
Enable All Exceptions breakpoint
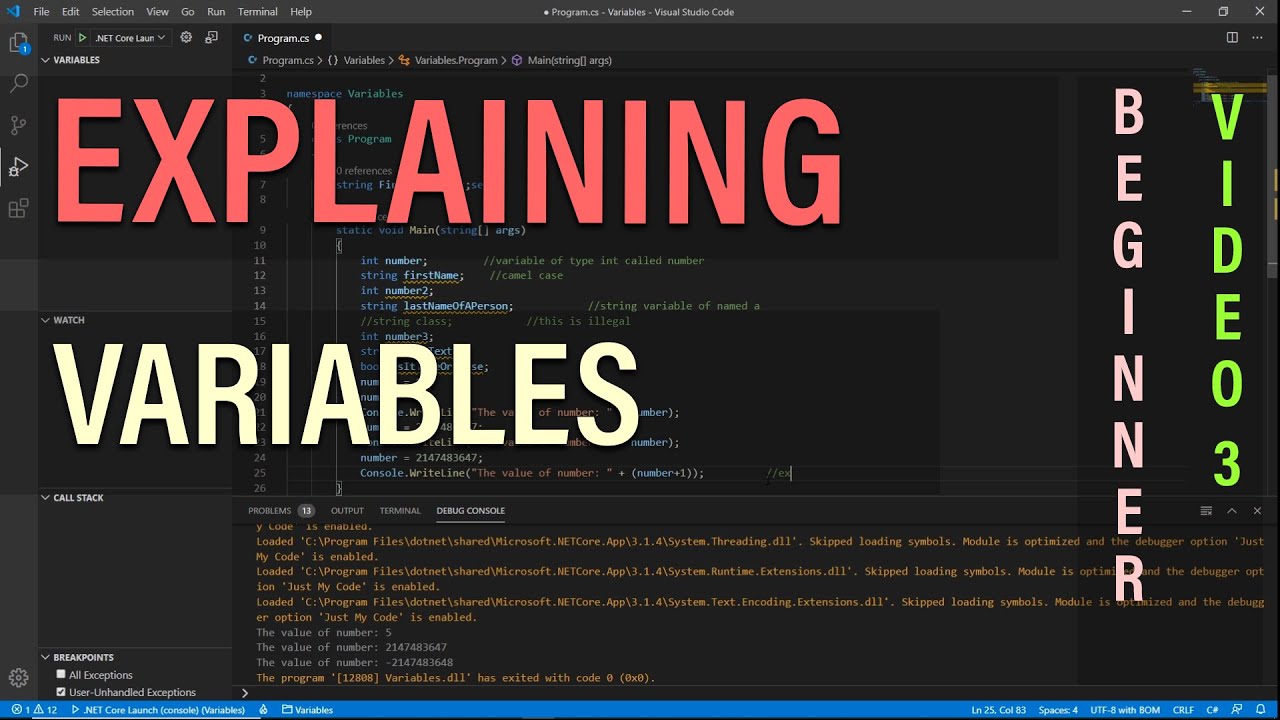(x=61, y=675)
